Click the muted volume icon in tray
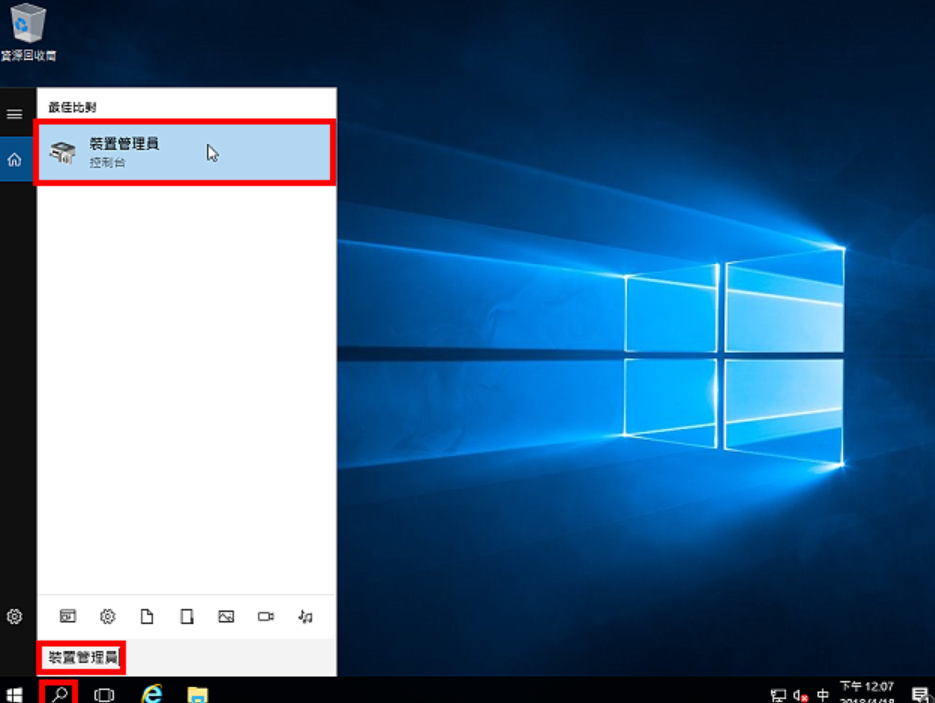This screenshot has width=935, height=703. (800, 695)
